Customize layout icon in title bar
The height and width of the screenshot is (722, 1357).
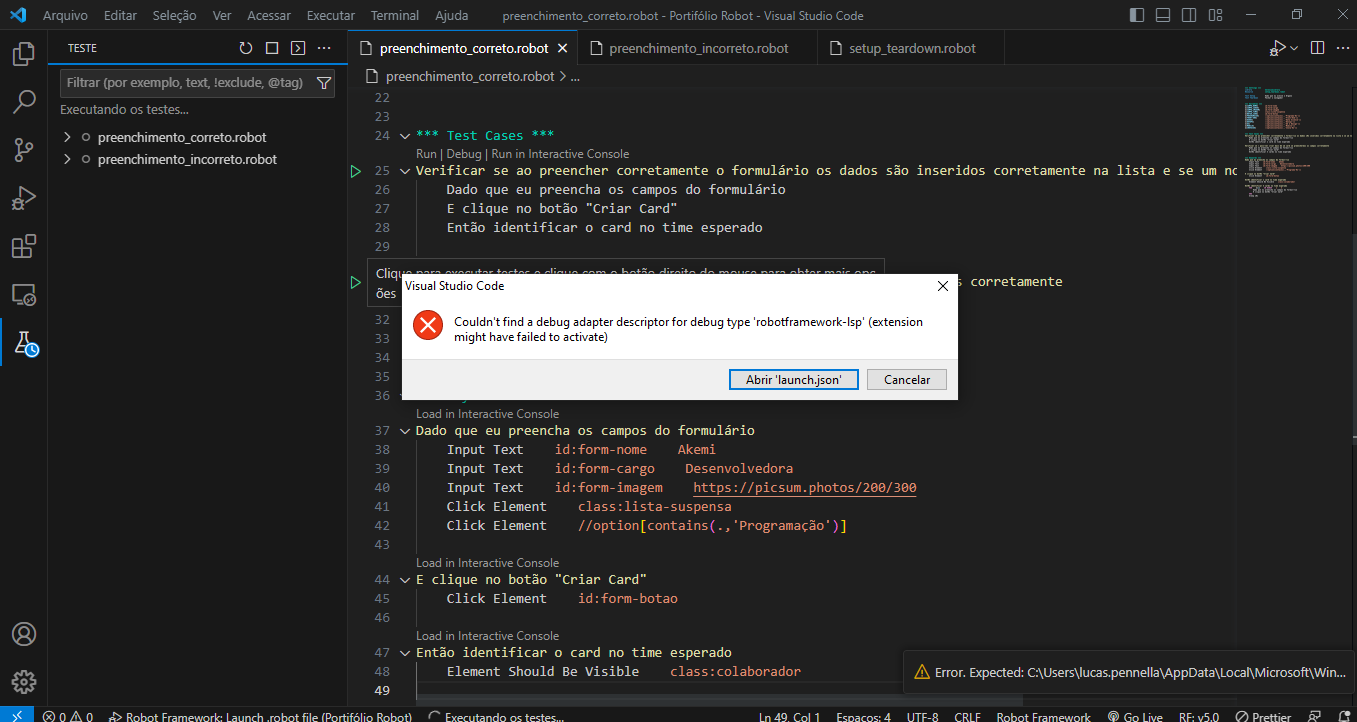point(1215,15)
